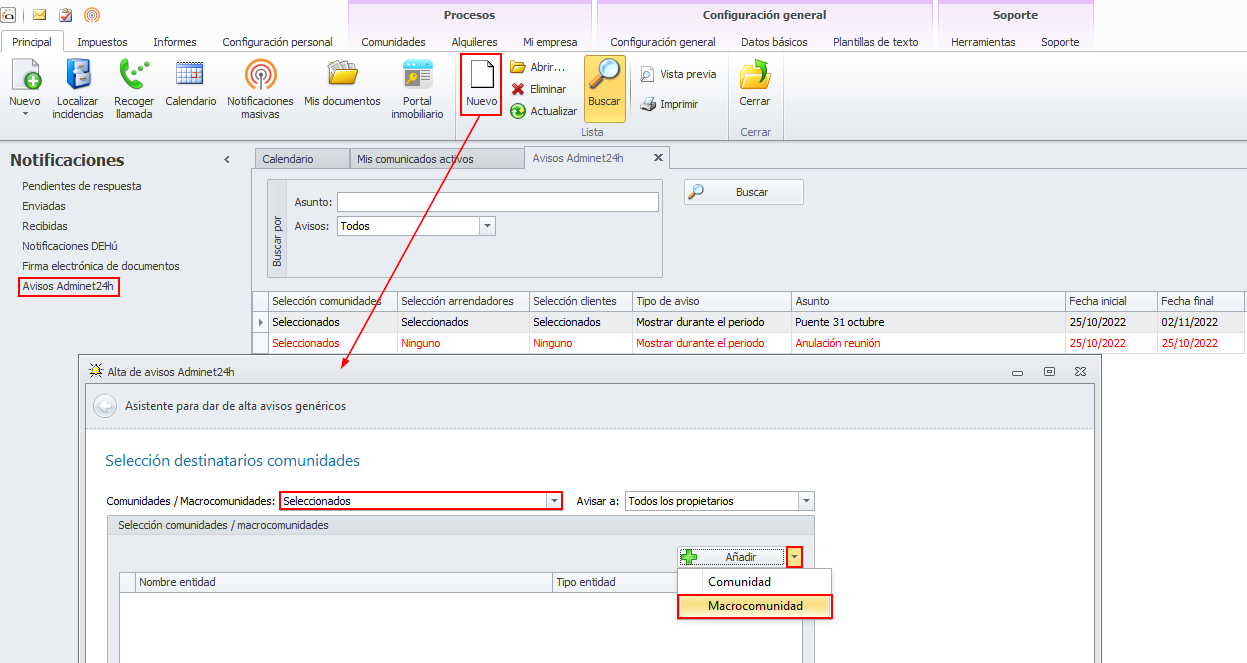The image size is (1247, 663).
Task: Click the 02/11/2022 Fecha final cell
Action: 1201,322
